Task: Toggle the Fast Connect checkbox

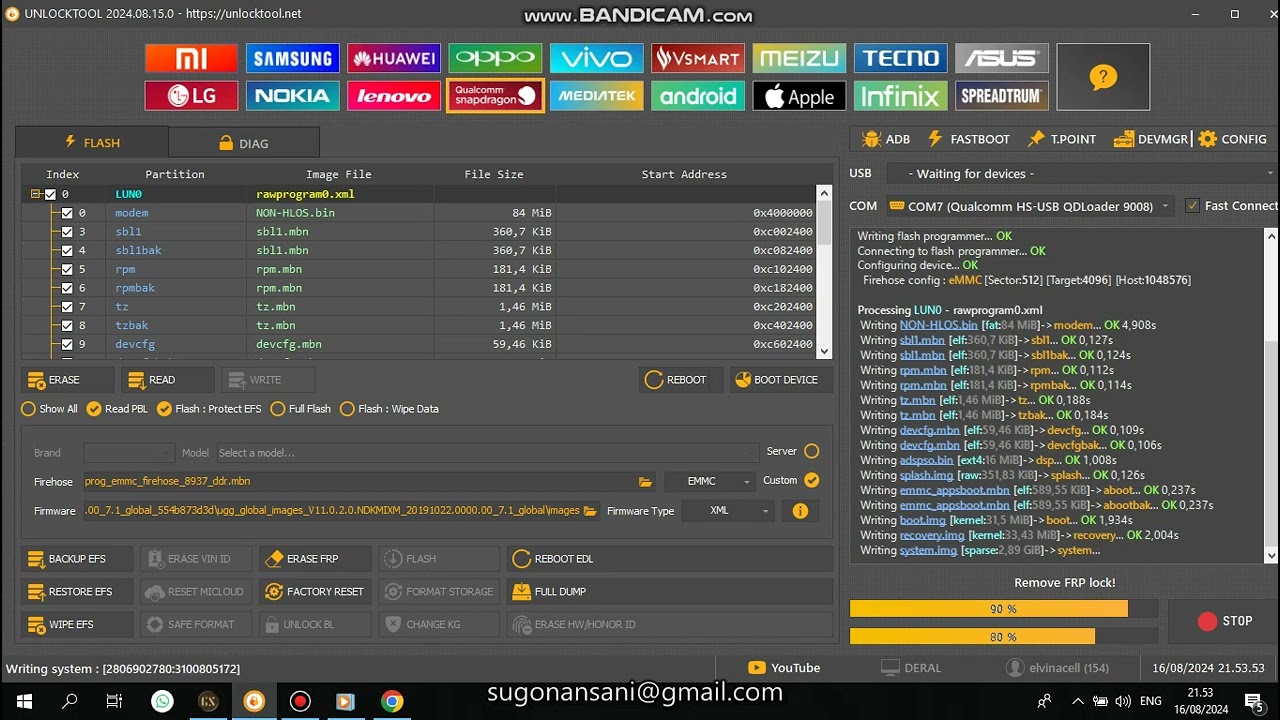Action: 1192,206
